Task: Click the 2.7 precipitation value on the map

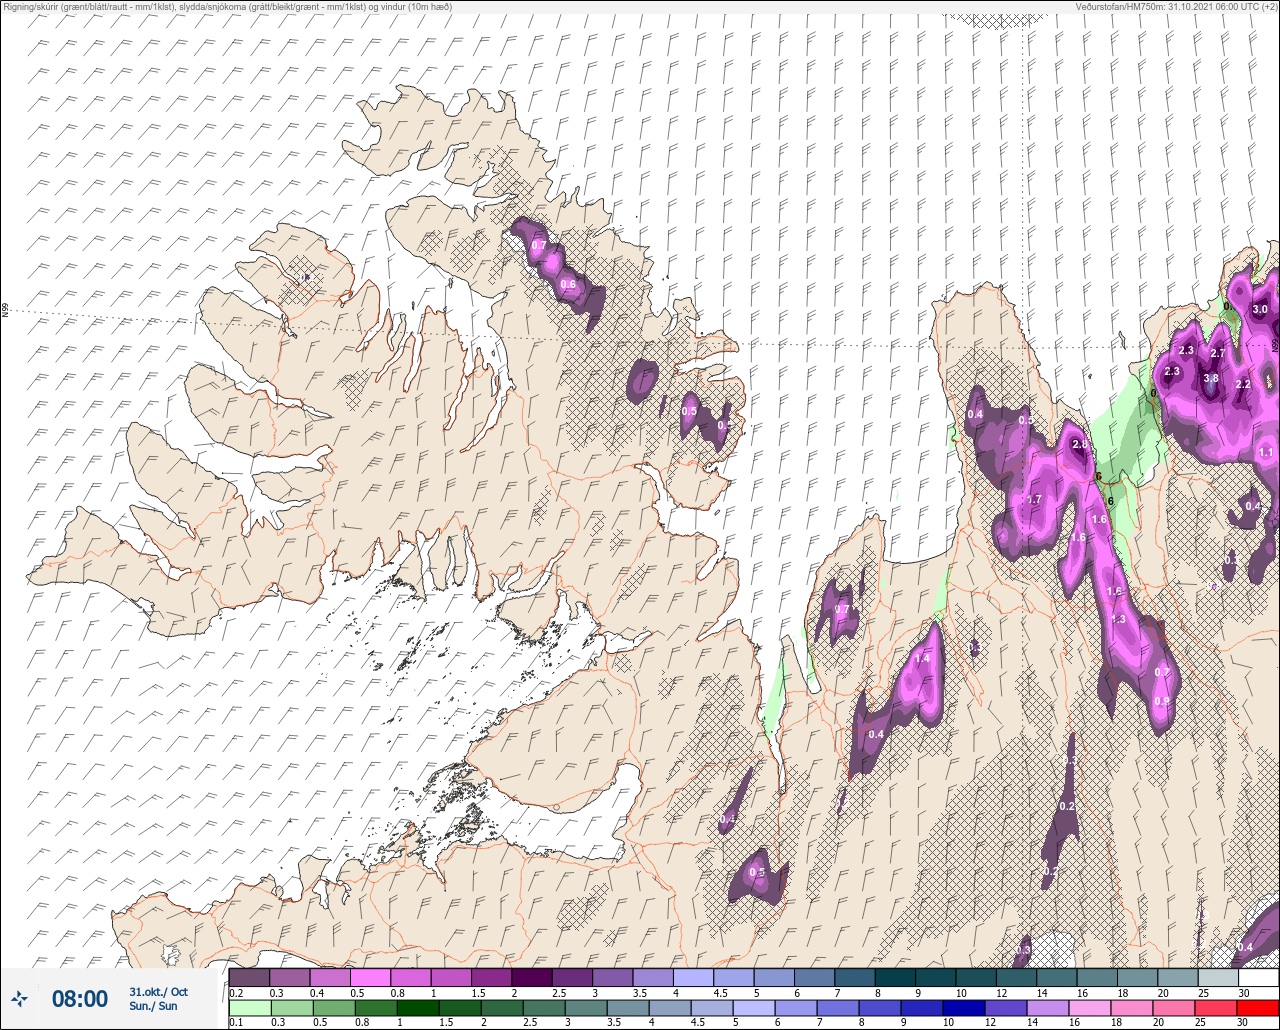Action: [1218, 354]
